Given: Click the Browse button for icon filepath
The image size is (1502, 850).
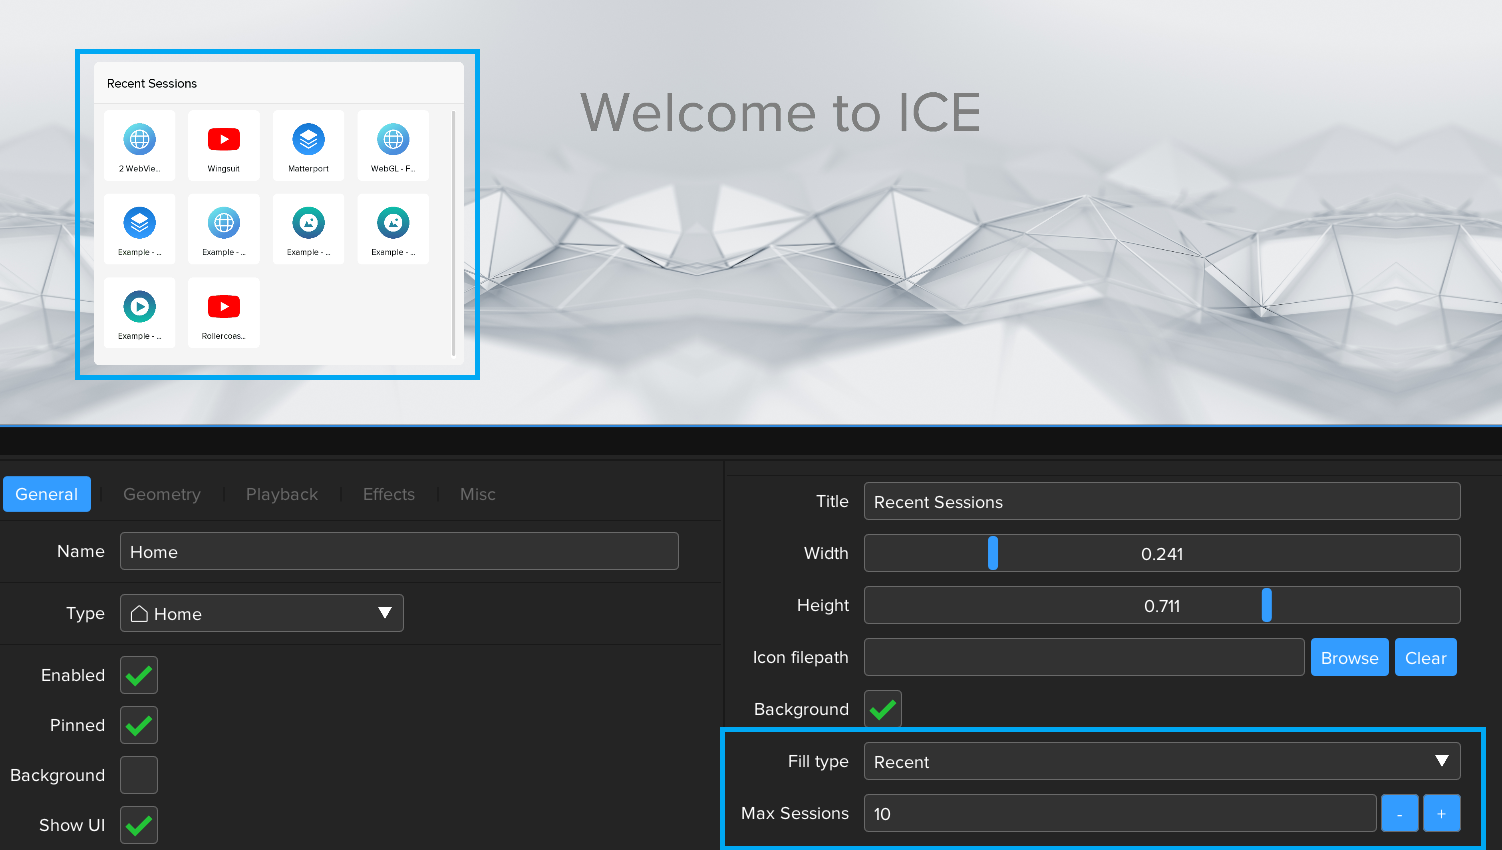Looking at the screenshot, I should [1349, 658].
